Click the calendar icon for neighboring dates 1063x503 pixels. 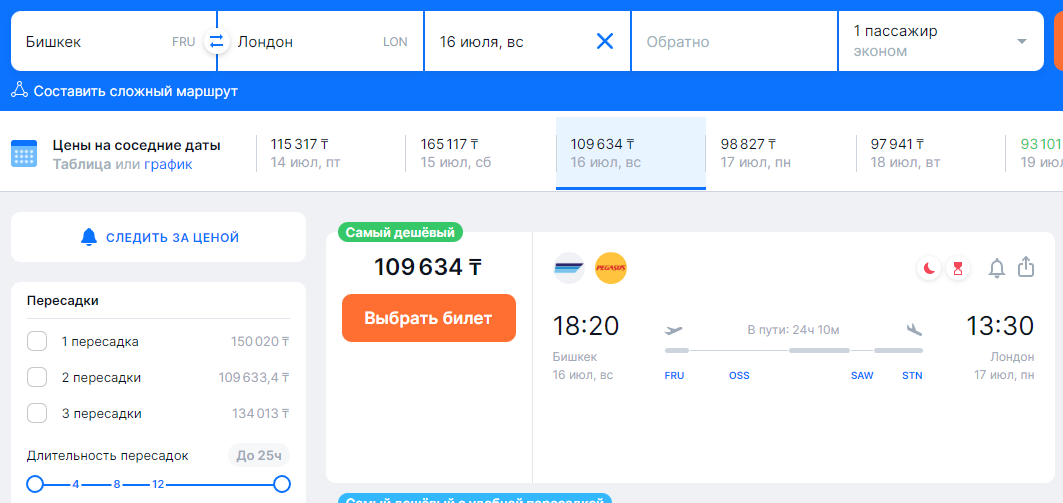pos(24,154)
